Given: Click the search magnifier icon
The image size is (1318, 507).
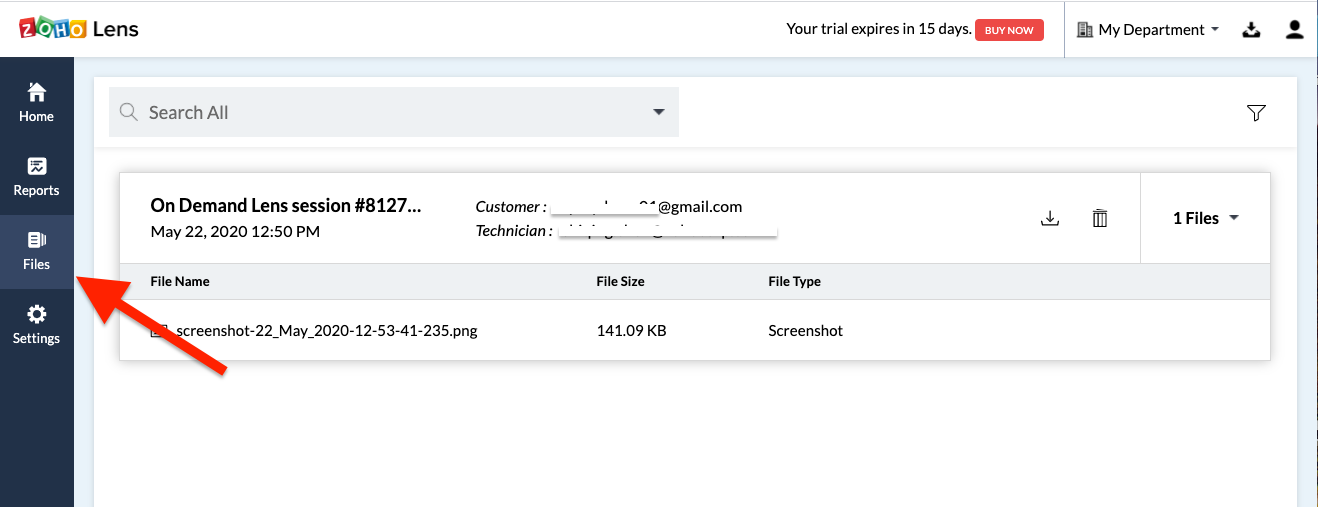Looking at the screenshot, I should 128,112.
